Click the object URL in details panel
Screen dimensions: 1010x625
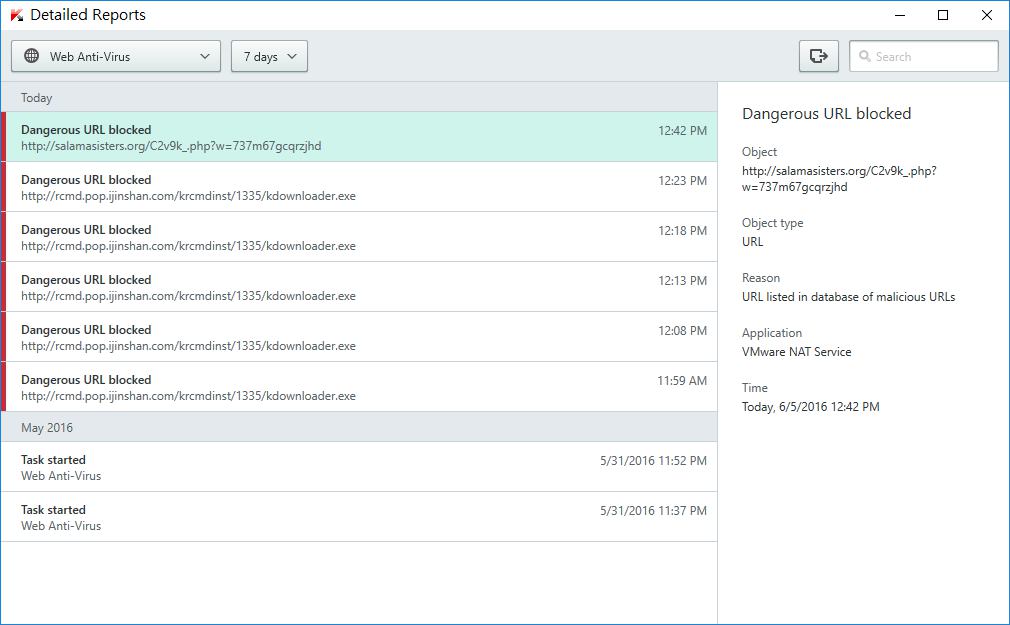838,178
